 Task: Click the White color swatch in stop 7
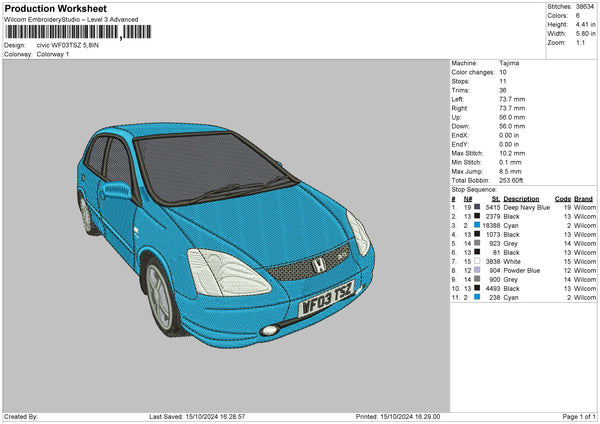point(478,261)
